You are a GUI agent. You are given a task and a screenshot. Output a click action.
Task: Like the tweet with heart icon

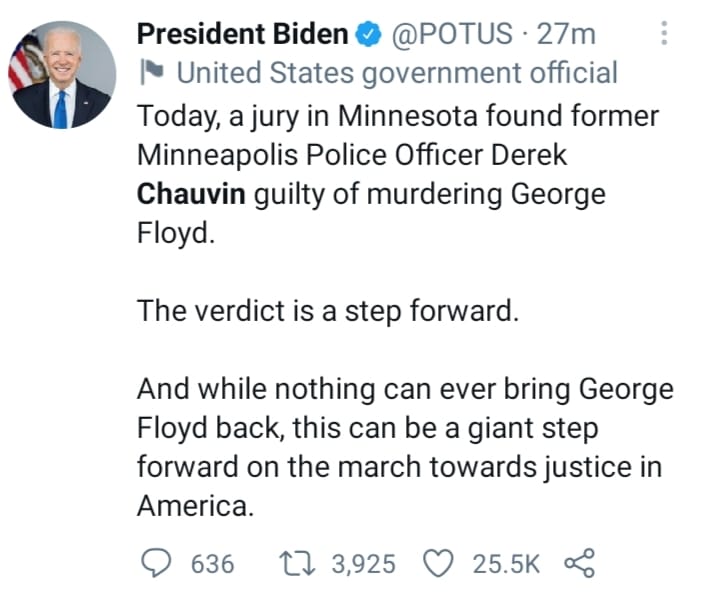pos(439,564)
